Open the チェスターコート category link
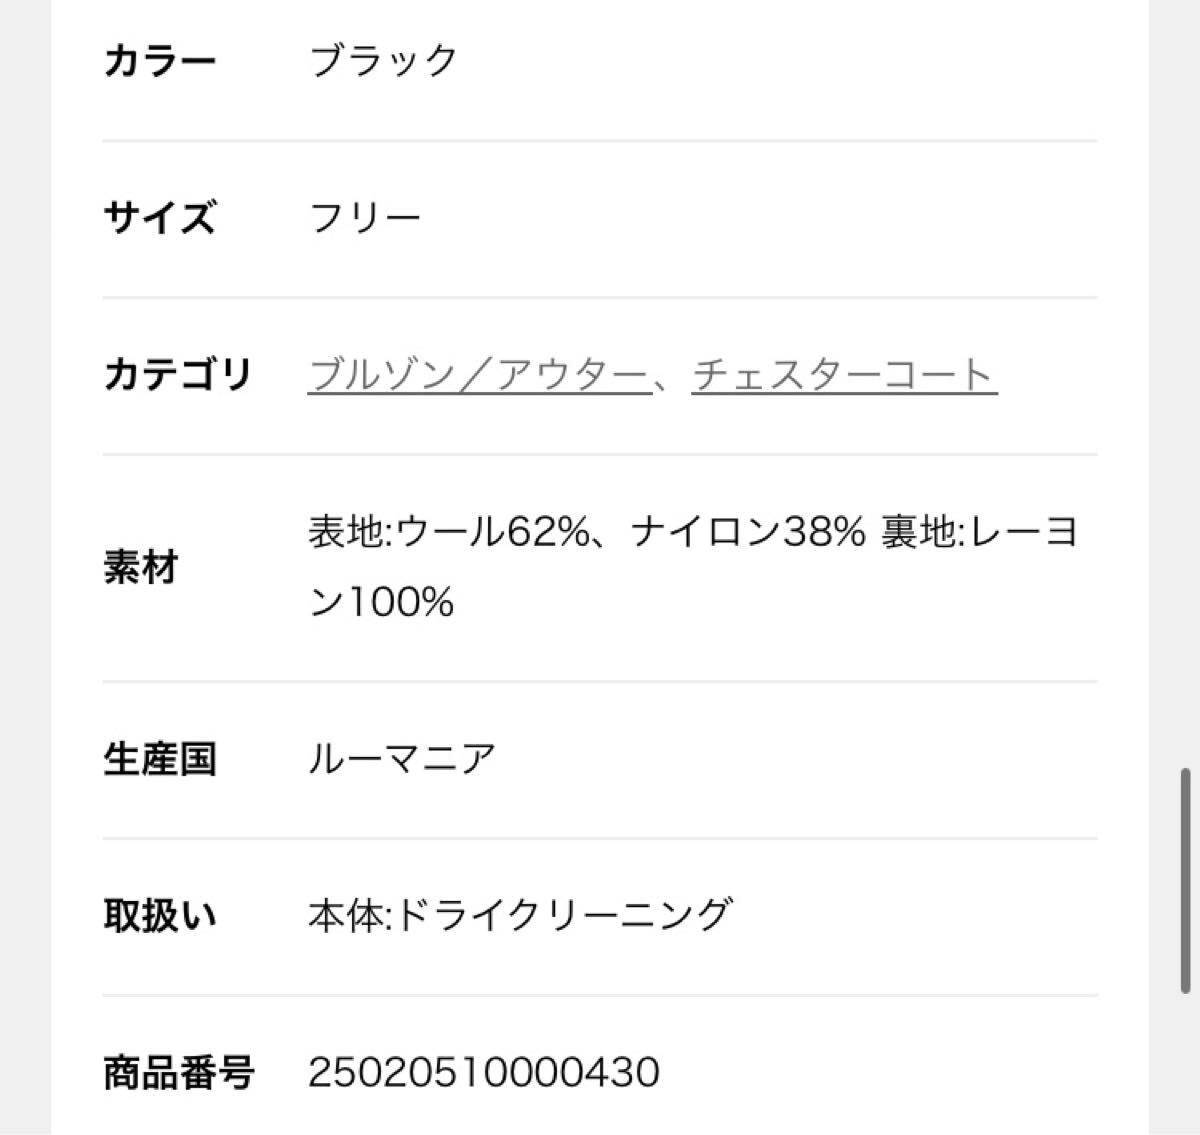This screenshot has width=1200, height=1135. [x=844, y=375]
